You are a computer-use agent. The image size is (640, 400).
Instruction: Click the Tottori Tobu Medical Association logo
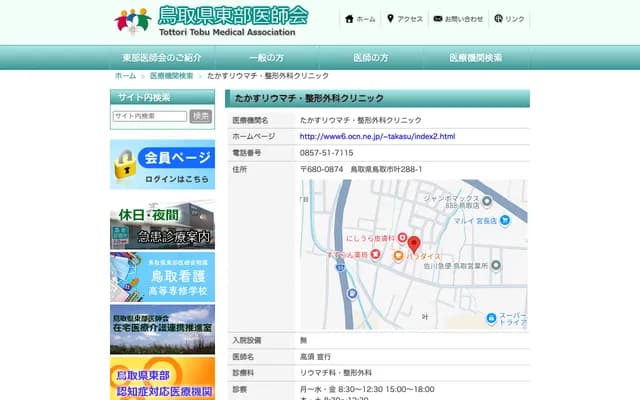[x=211, y=21]
